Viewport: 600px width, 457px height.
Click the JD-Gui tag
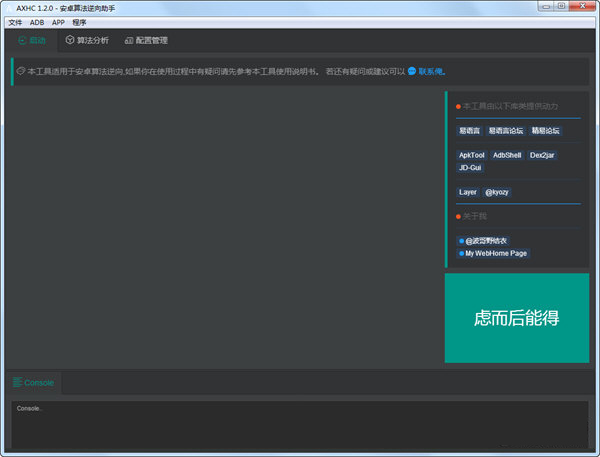[x=469, y=168]
